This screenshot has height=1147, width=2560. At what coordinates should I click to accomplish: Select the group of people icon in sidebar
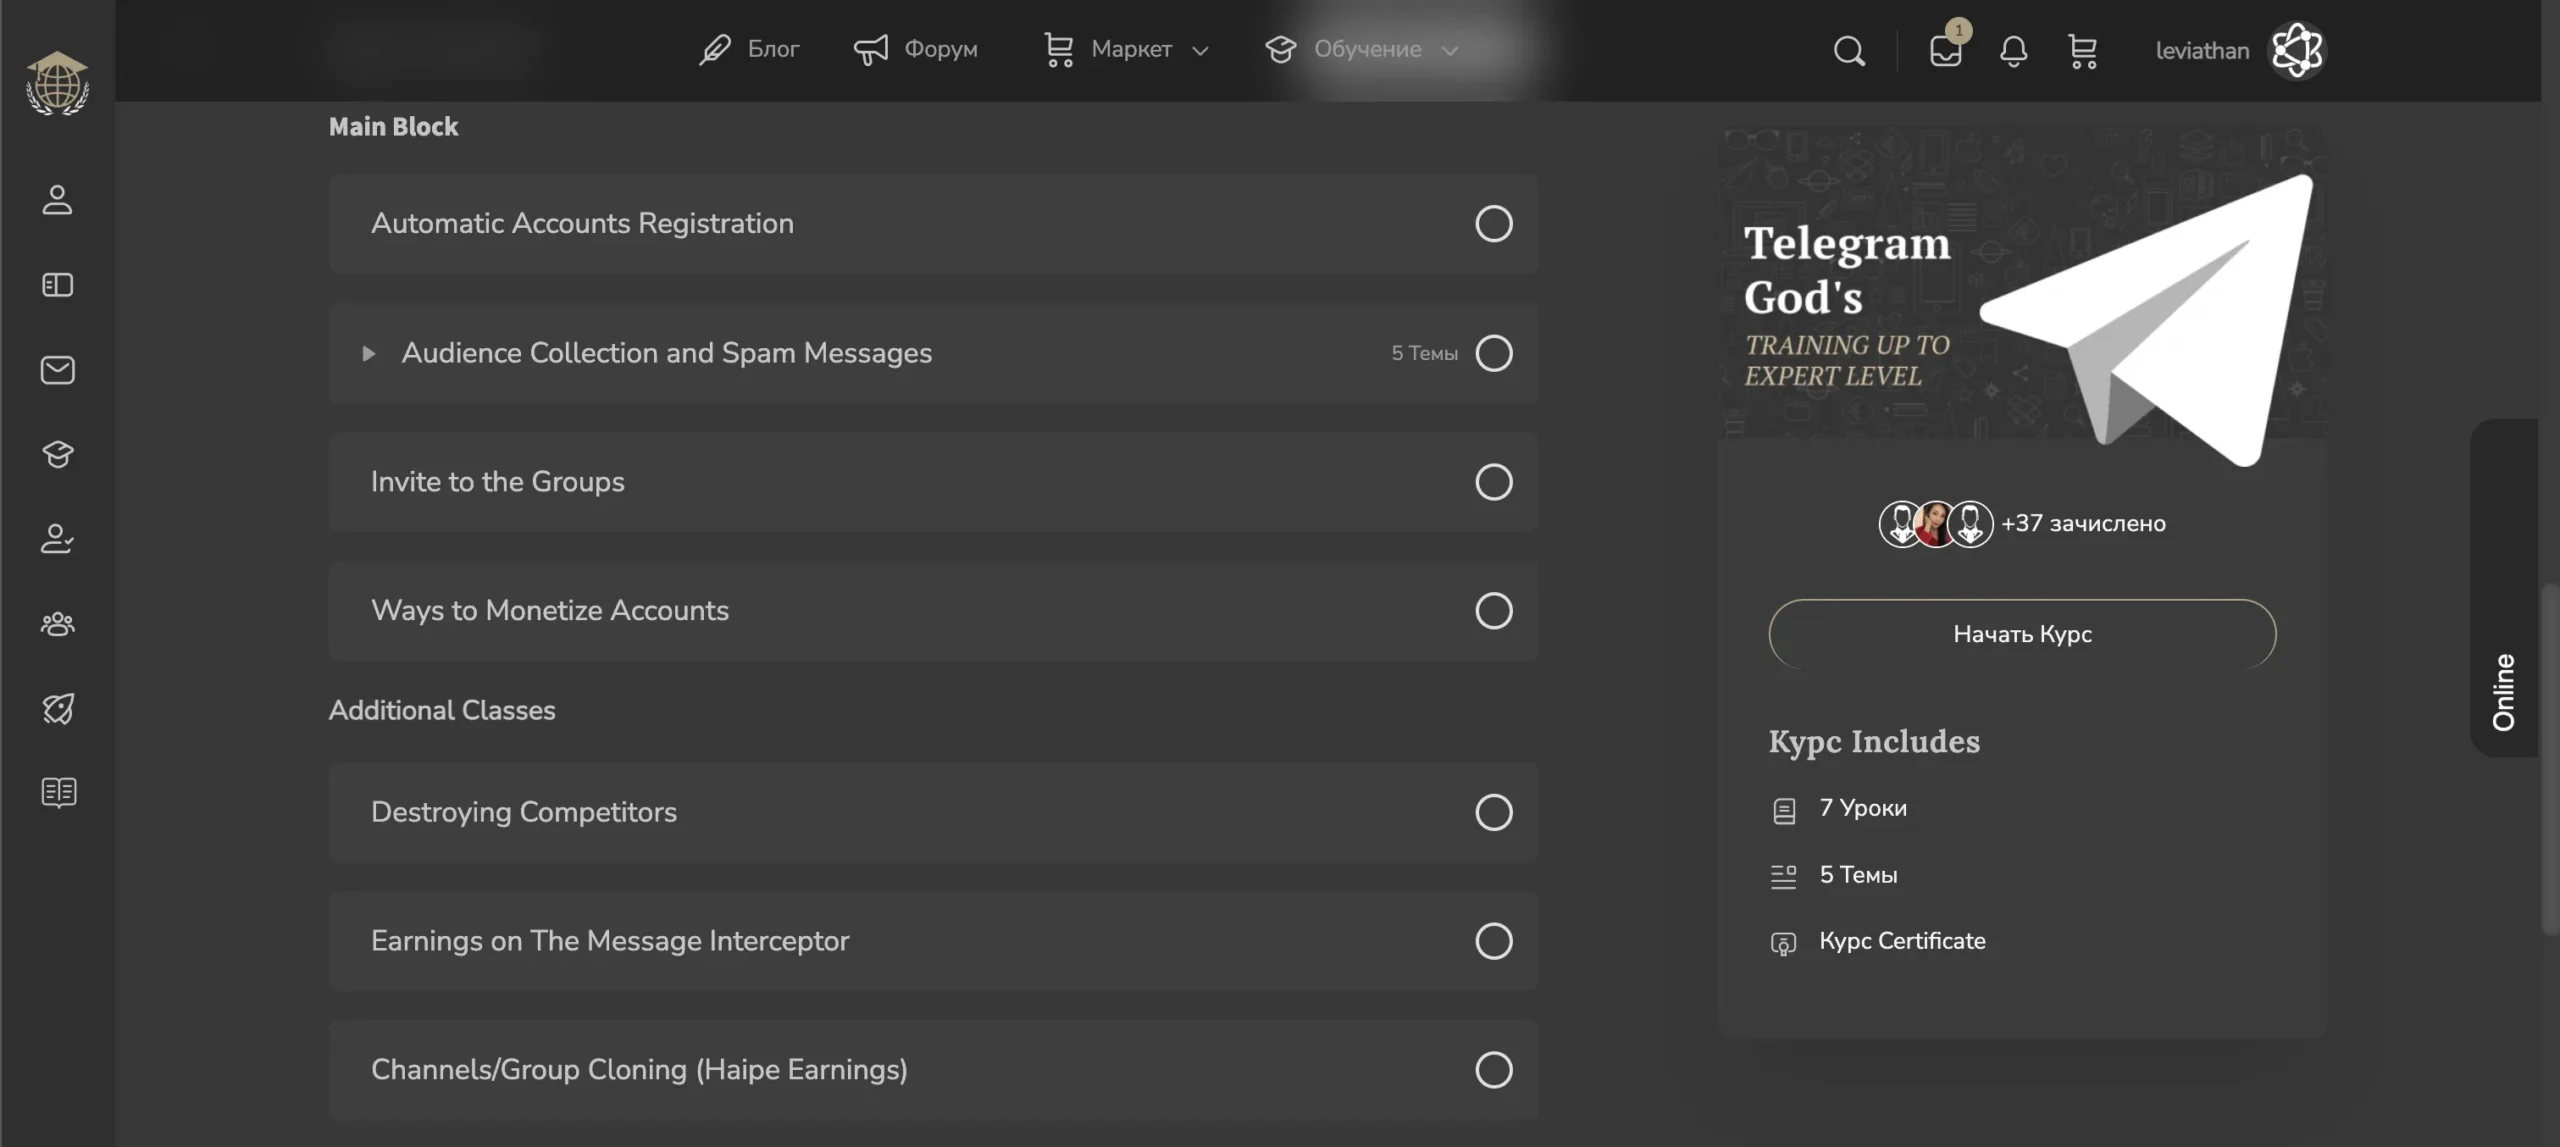tap(57, 623)
